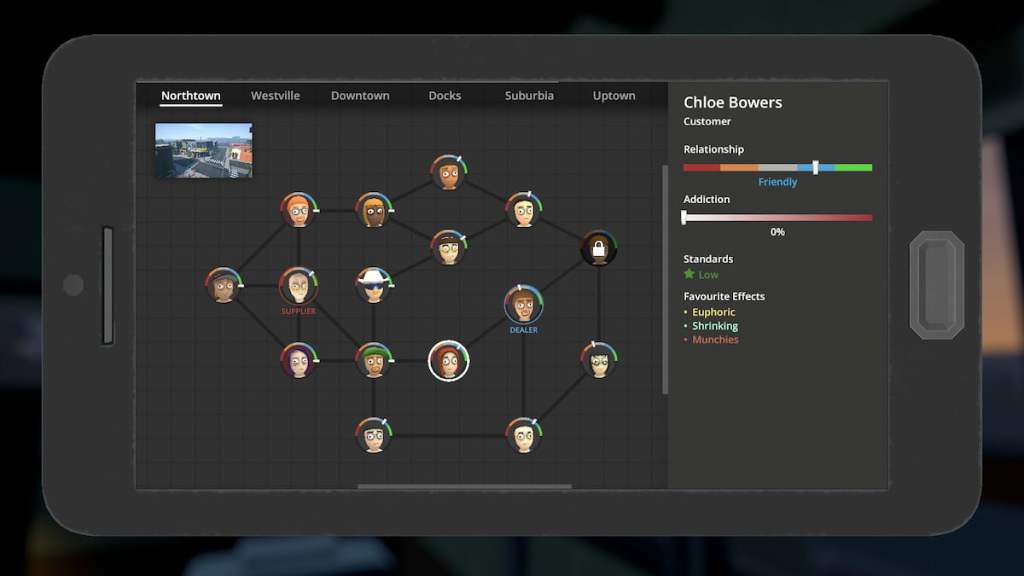
Task: Open the purple-haired contact's profile
Action: pyautogui.click(x=298, y=361)
